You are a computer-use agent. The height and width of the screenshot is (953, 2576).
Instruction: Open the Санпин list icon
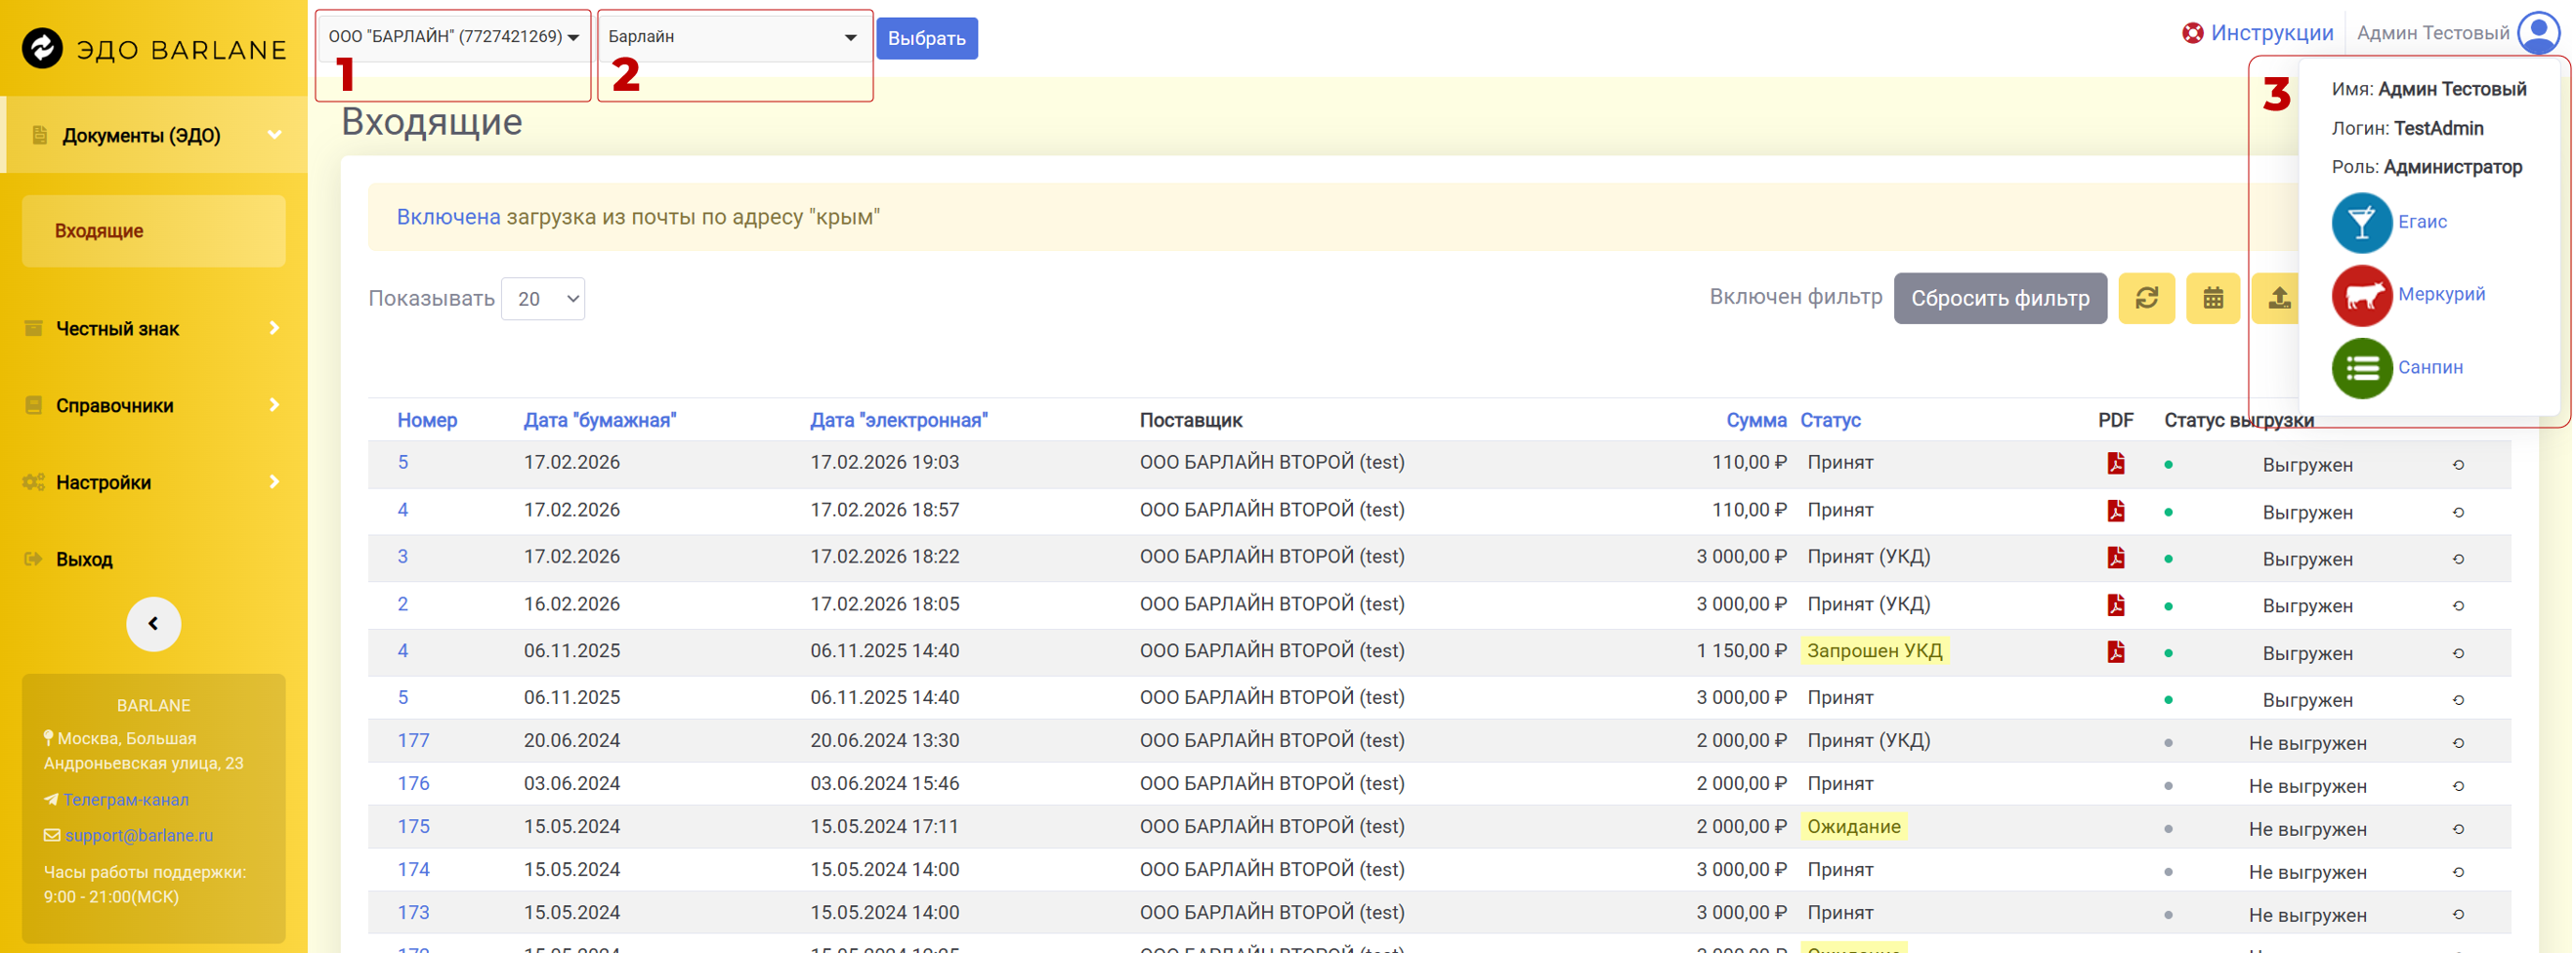click(x=2361, y=368)
